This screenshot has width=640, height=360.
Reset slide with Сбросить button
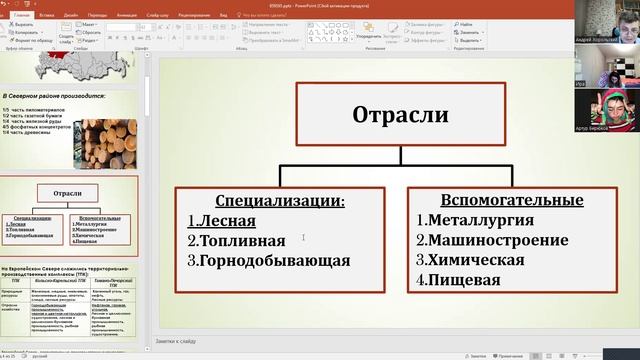click(x=89, y=32)
